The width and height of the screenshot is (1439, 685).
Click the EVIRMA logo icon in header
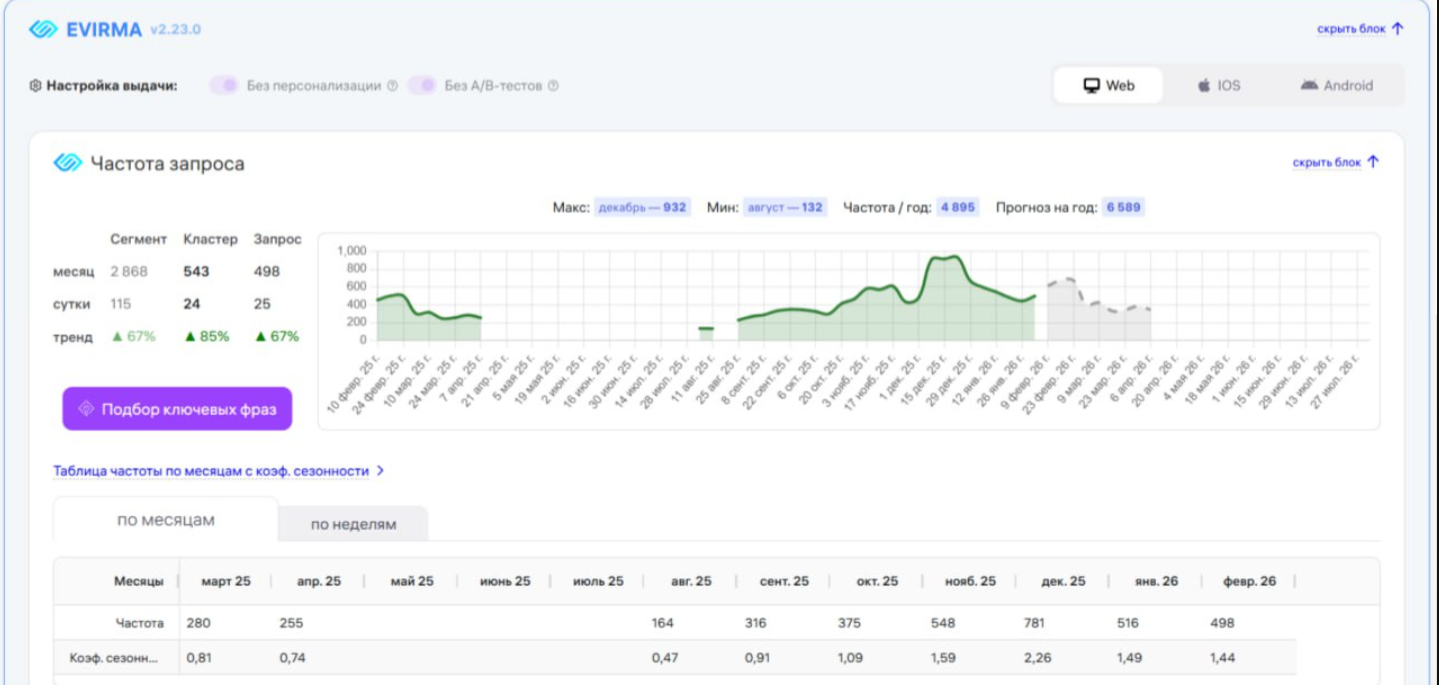pyautogui.click(x=43, y=29)
